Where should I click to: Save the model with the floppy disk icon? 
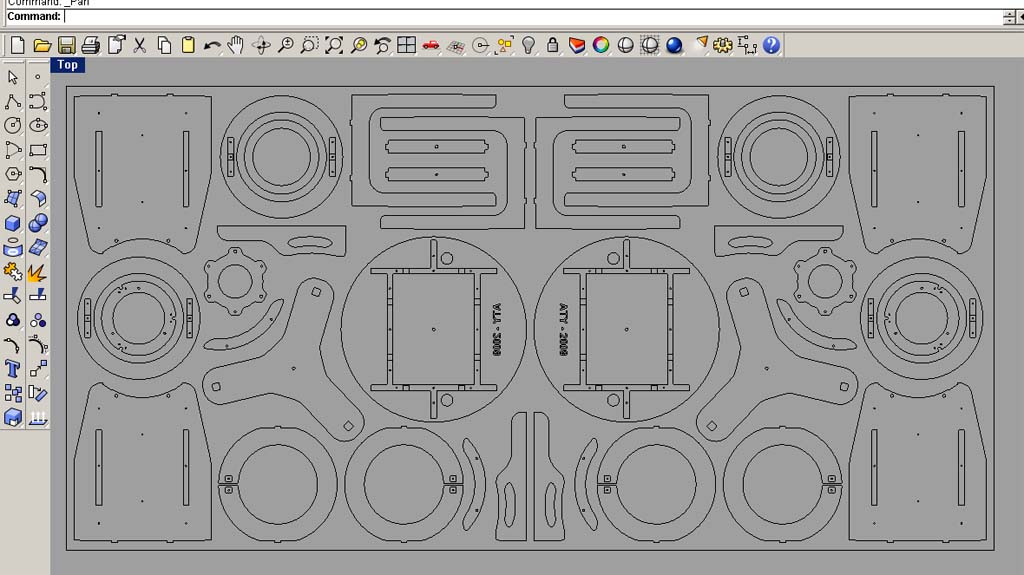[x=66, y=45]
